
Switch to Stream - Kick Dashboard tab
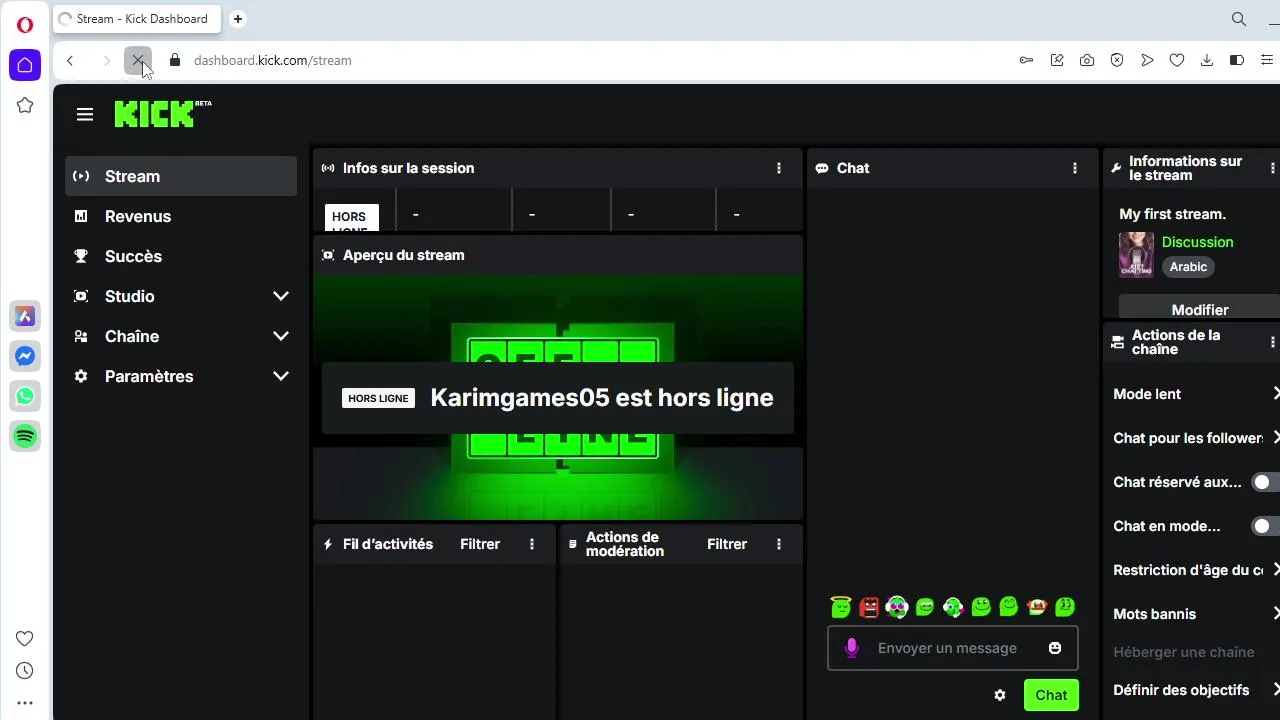(x=137, y=18)
